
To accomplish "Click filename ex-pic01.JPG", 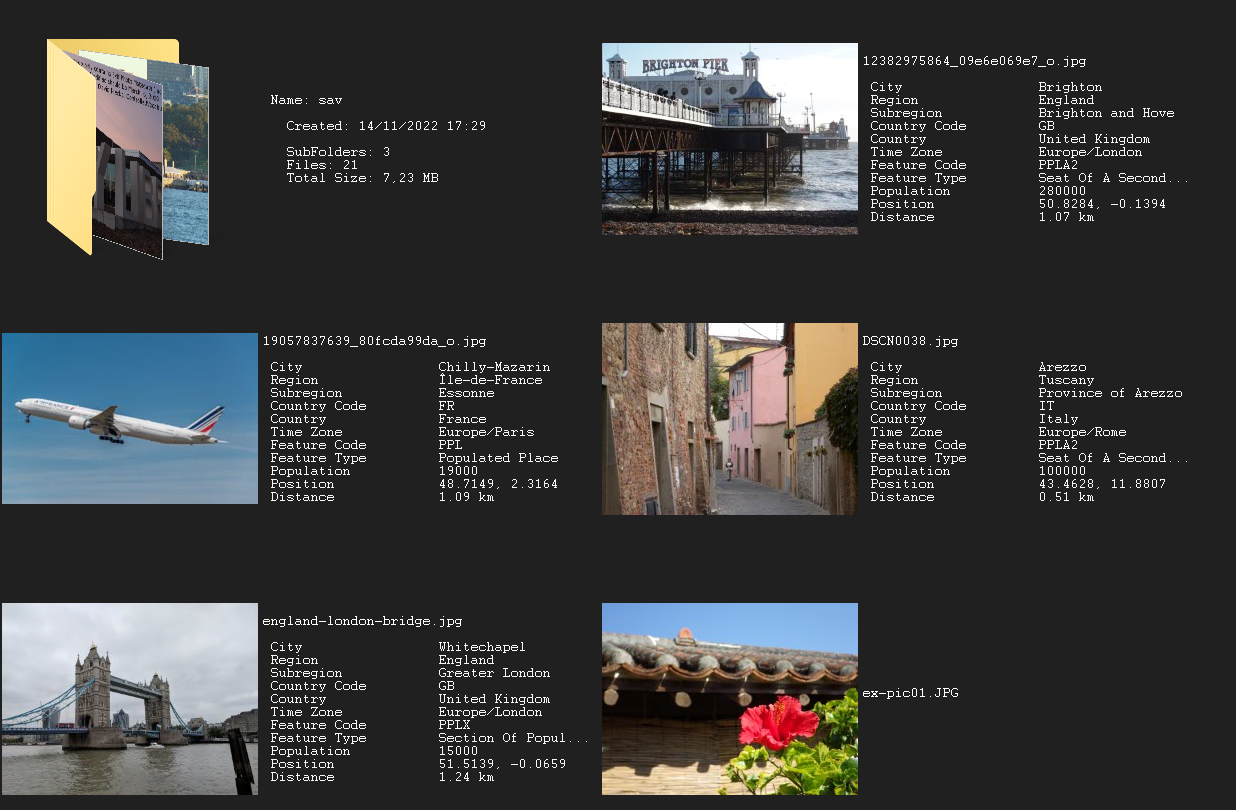I will 910,692.
